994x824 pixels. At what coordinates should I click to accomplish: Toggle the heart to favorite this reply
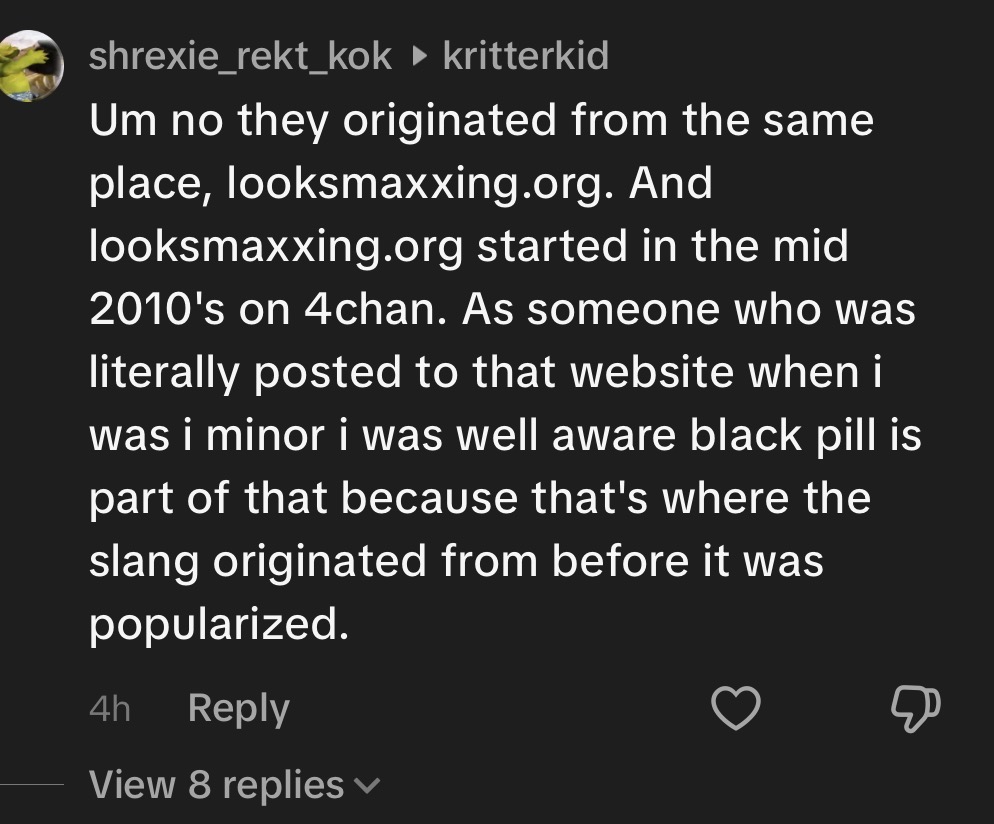tap(736, 708)
